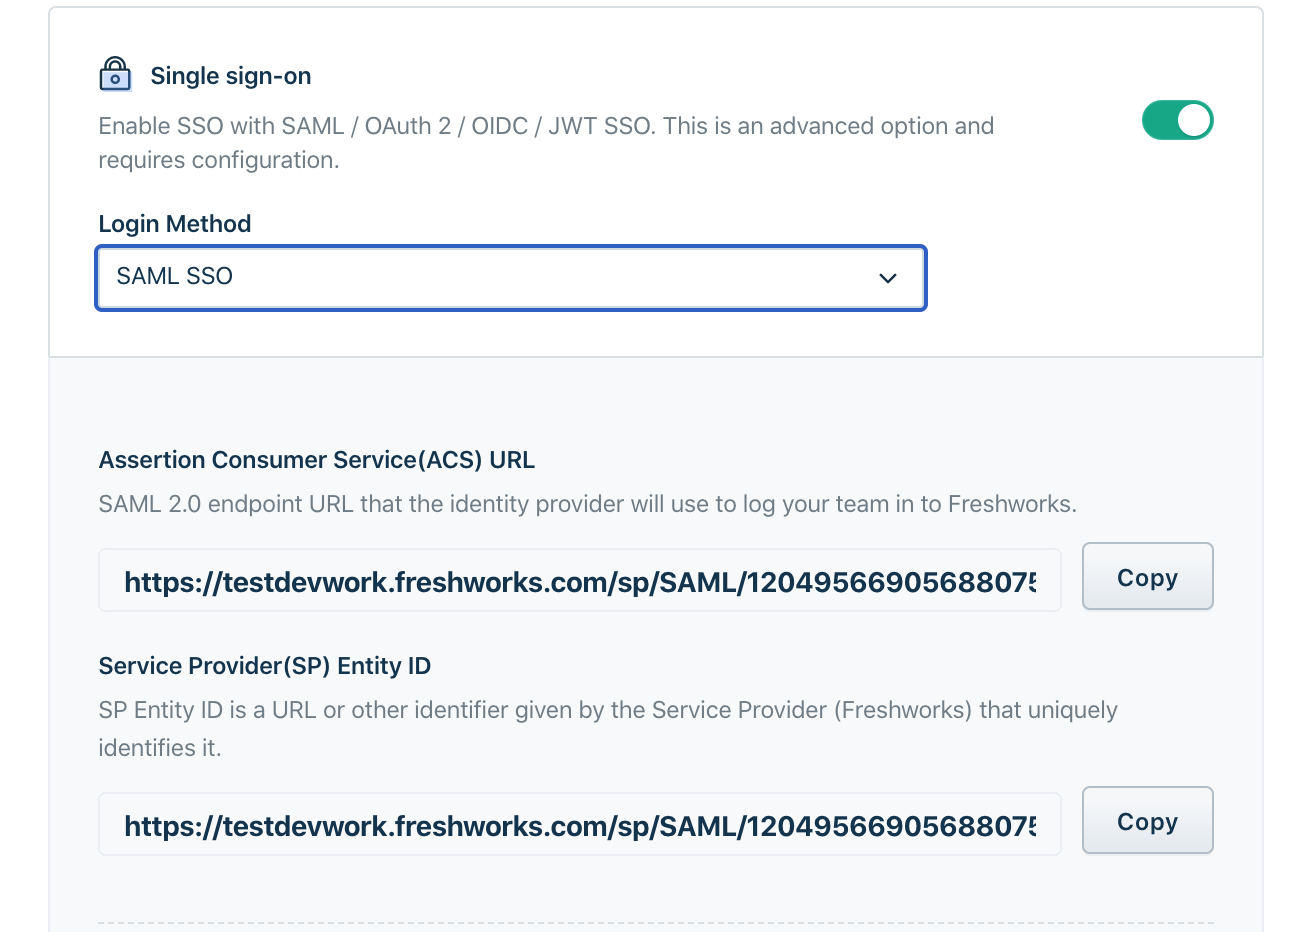Click the lock icon beside Single sign-on
1316x932 pixels.
point(115,75)
